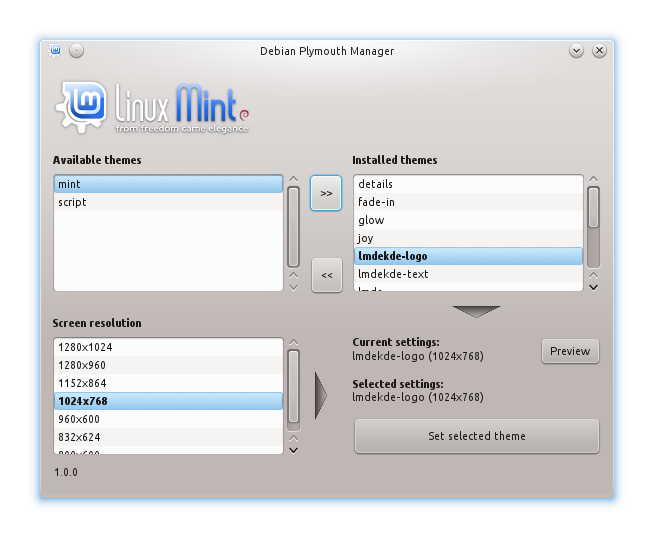Select lmdekde-logo in Installed themes
Viewport: 654px width, 538px height.
468,256
